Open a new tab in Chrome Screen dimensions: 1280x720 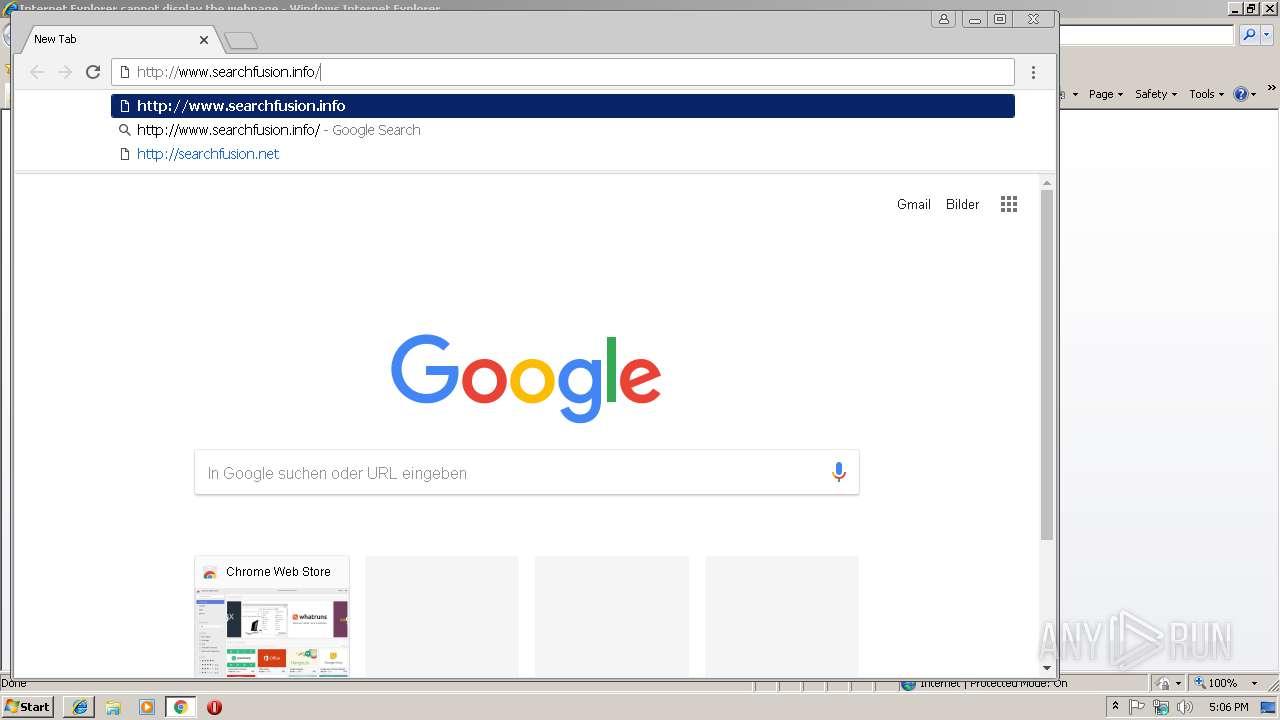[x=241, y=40]
